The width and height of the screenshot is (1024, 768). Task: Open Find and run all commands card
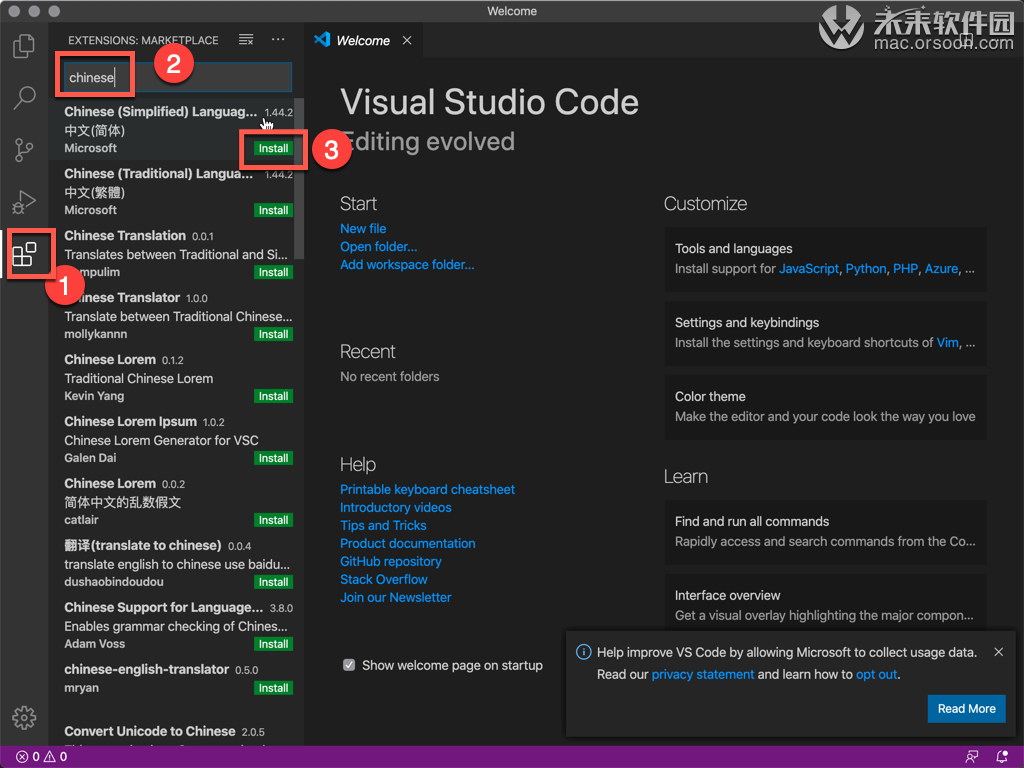[x=825, y=532]
